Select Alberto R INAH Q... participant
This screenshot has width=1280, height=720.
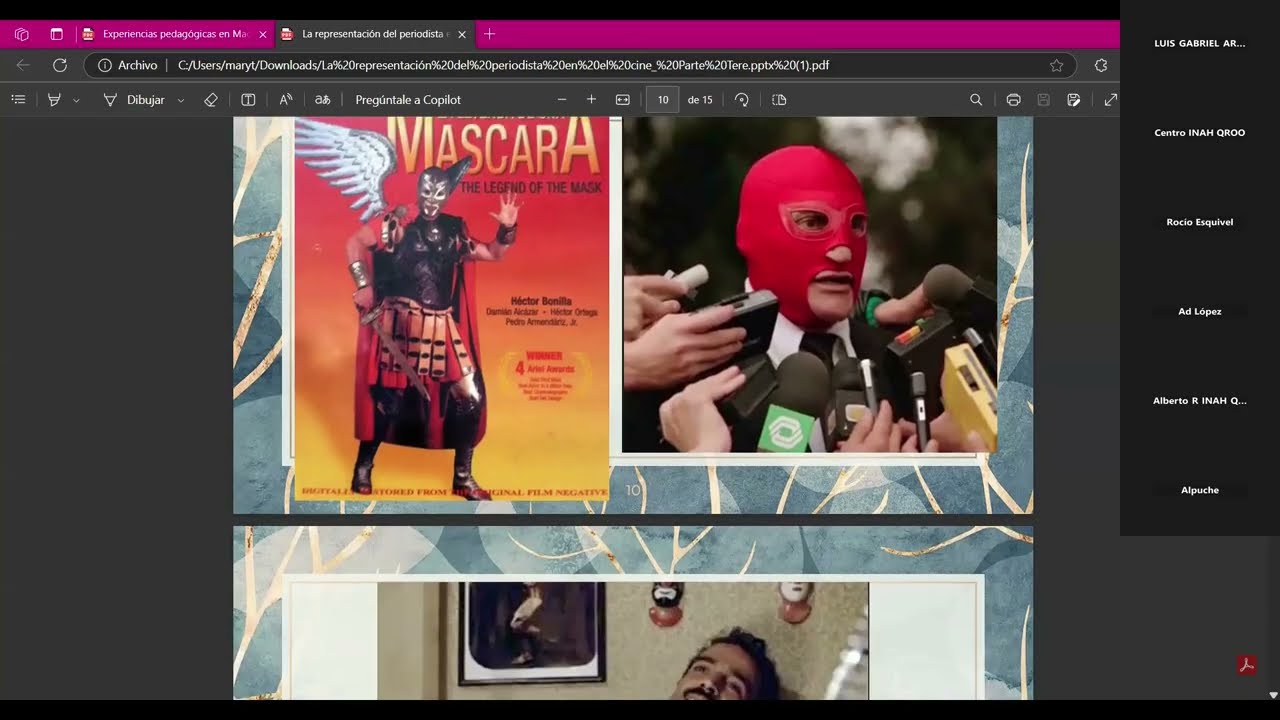click(1200, 401)
